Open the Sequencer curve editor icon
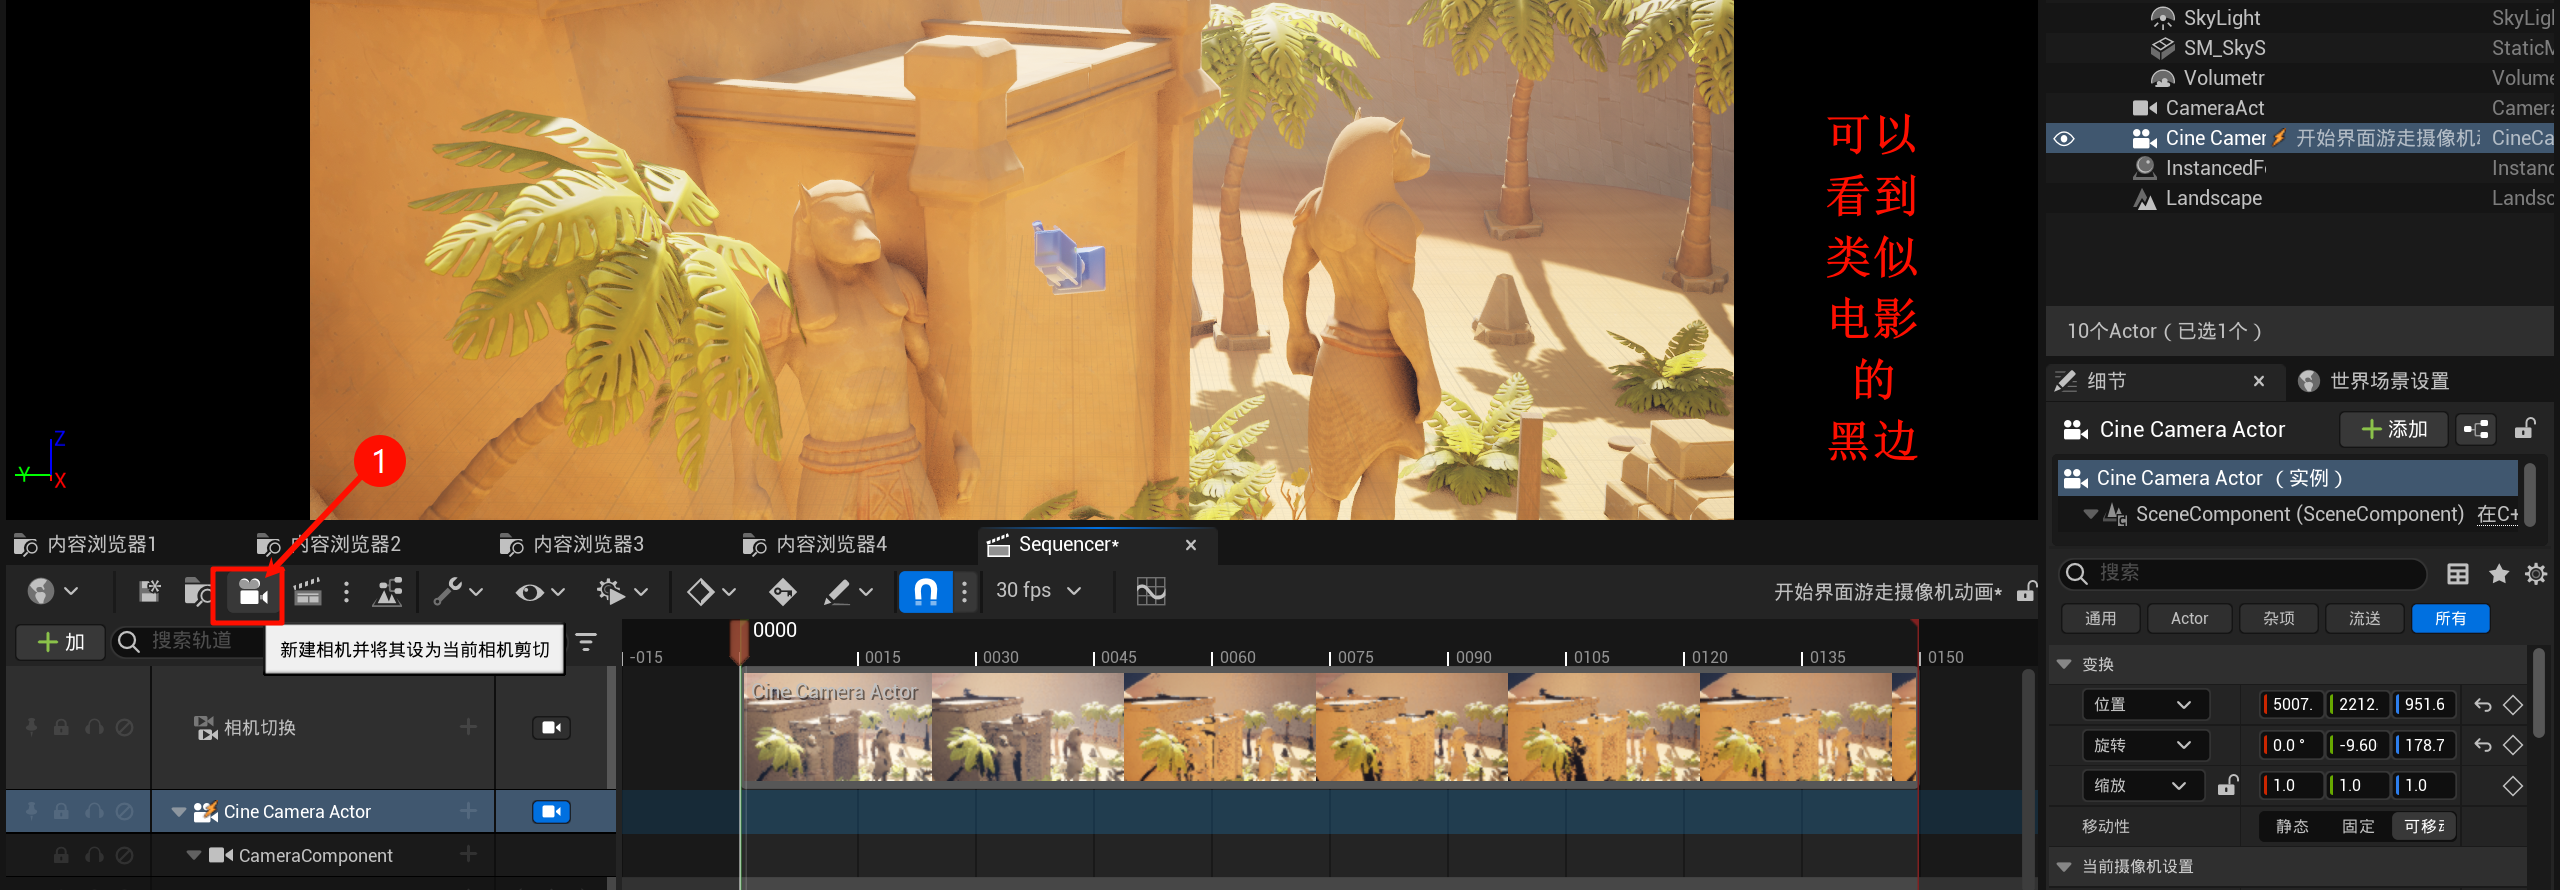Viewport: 2560px width, 890px height. [1151, 592]
